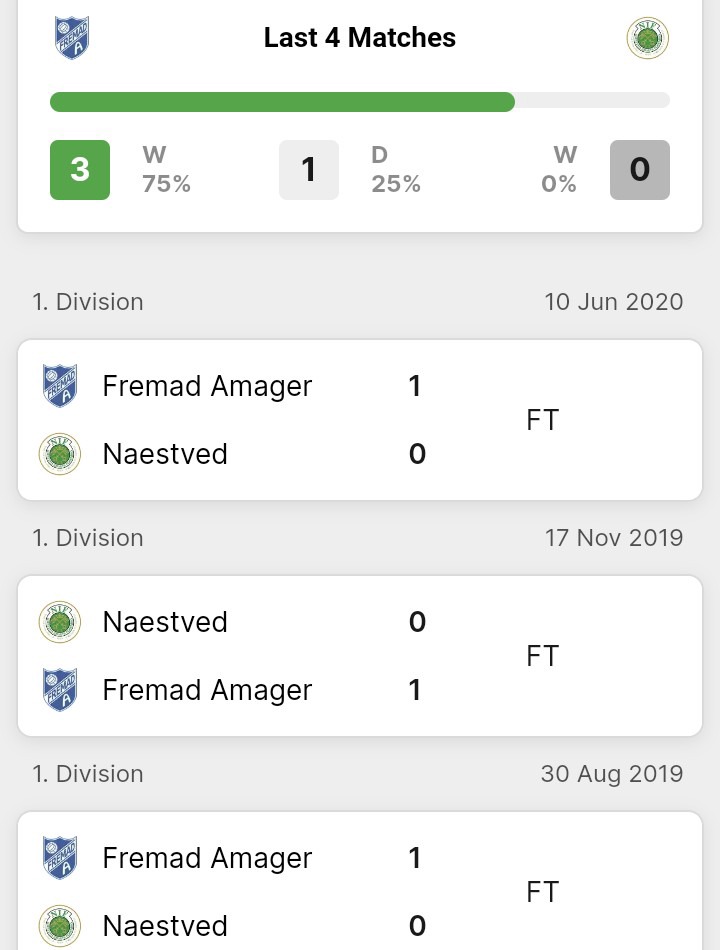Tap Naestved logo in 17 Nov 2019 match
This screenshot has height=950, width=720.
coord(60,622)
